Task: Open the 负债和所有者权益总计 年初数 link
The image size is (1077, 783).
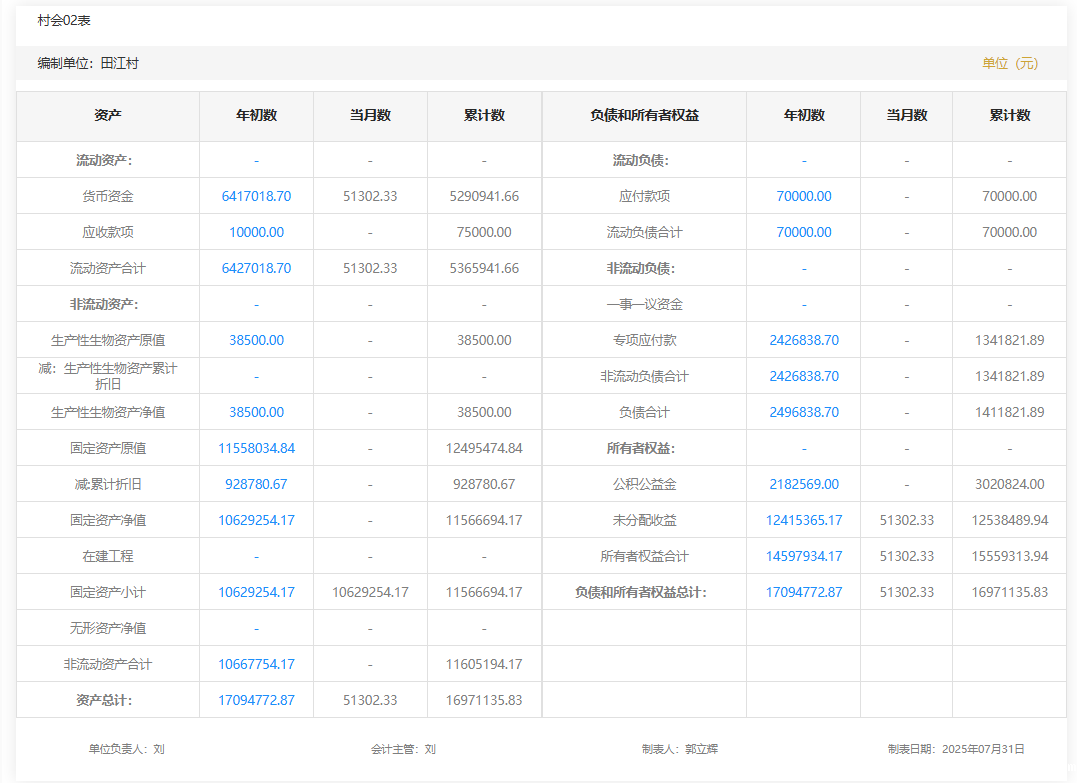Action: pyautogui.click(x=803, y=592)
